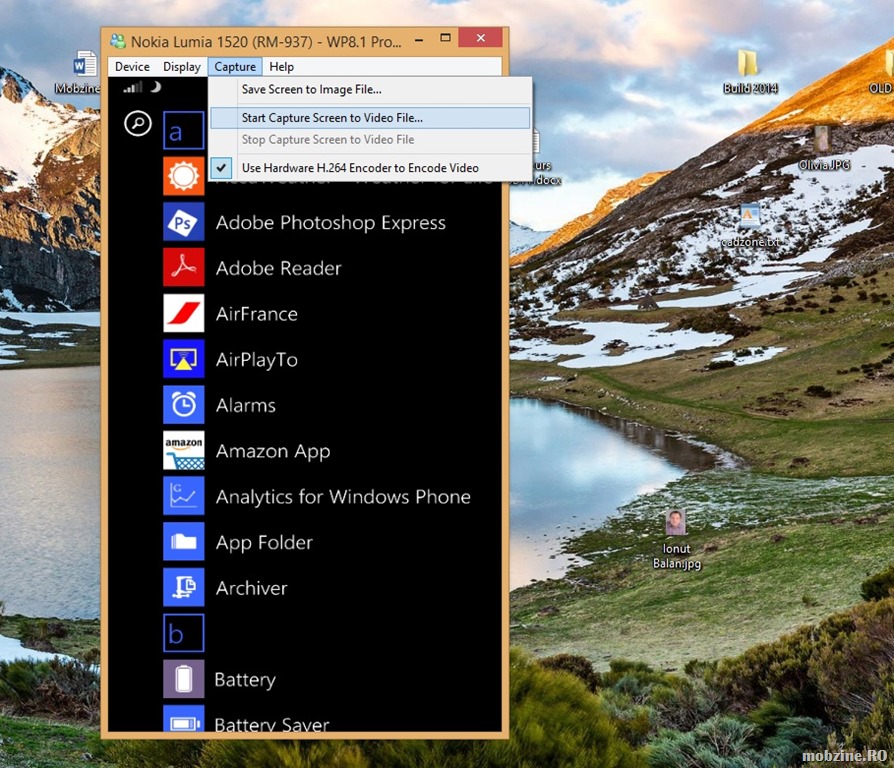The image size is (894, 768).
Task: Select the Build 2014 folder on desktop
Action: pyautogui.click(x=749, y=71)
